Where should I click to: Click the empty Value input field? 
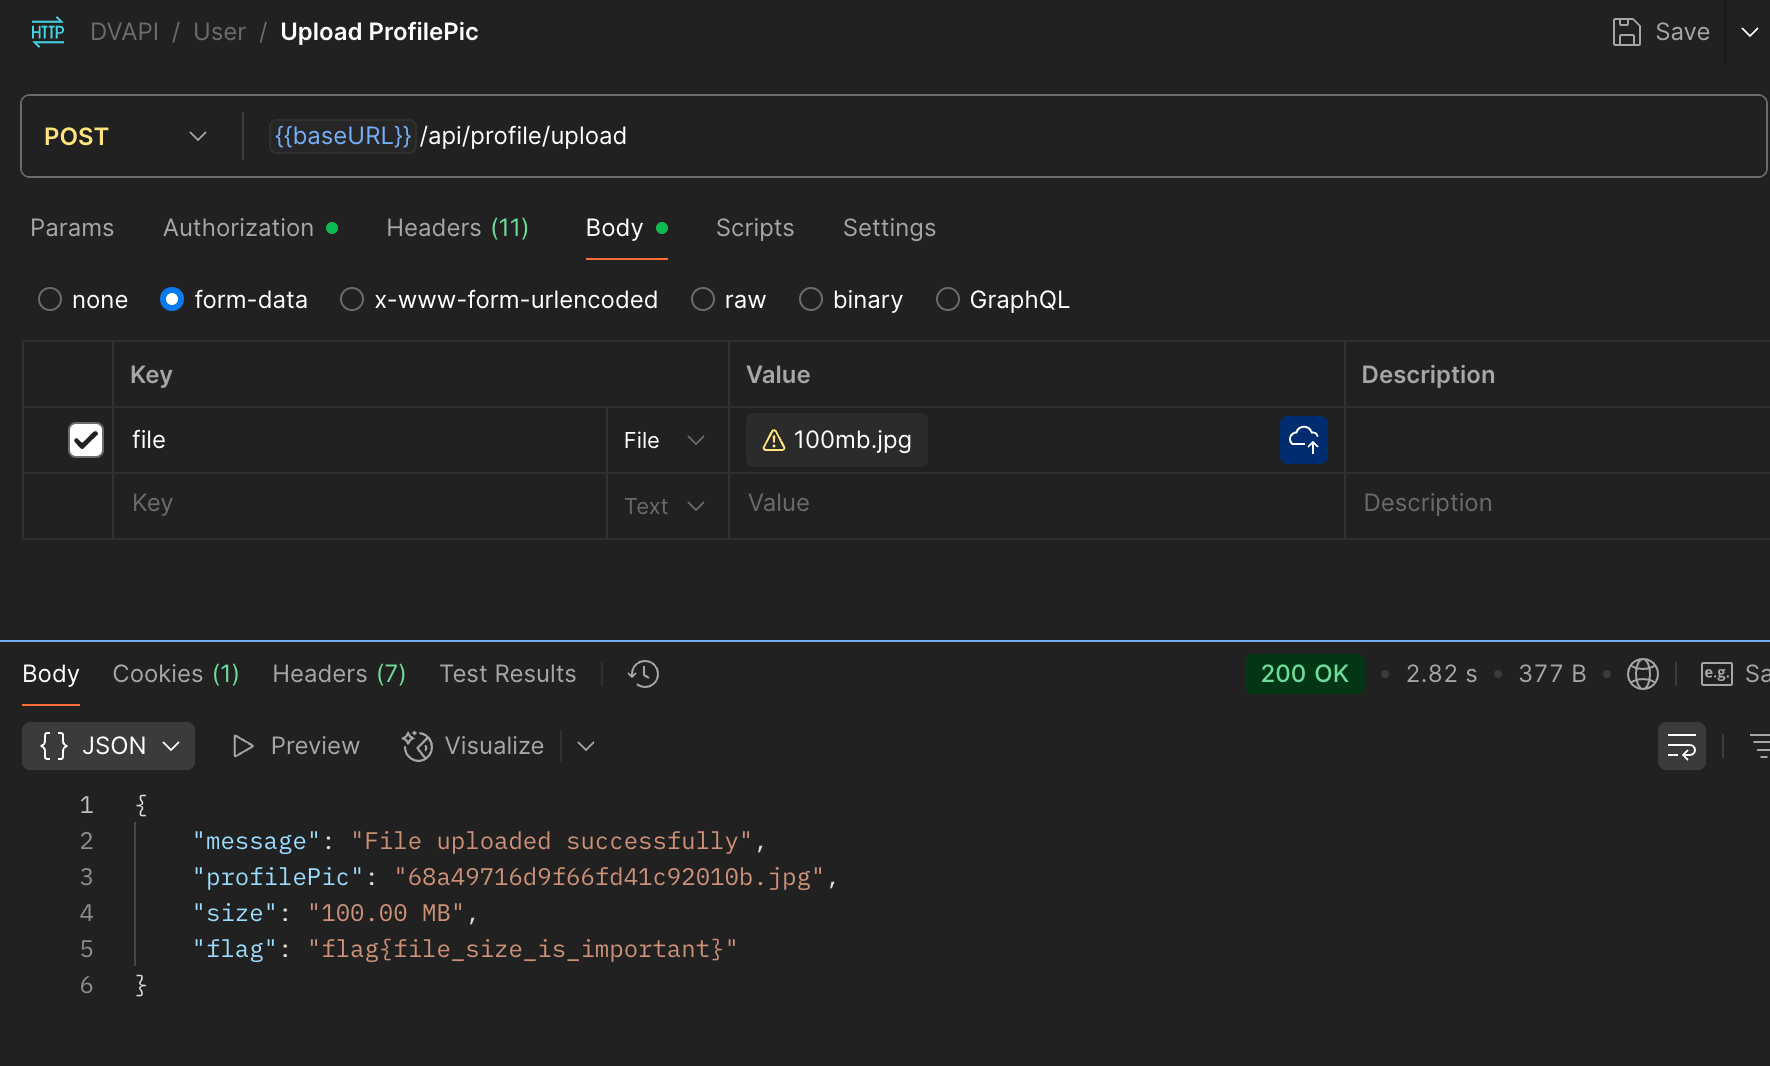(1036, 504)
